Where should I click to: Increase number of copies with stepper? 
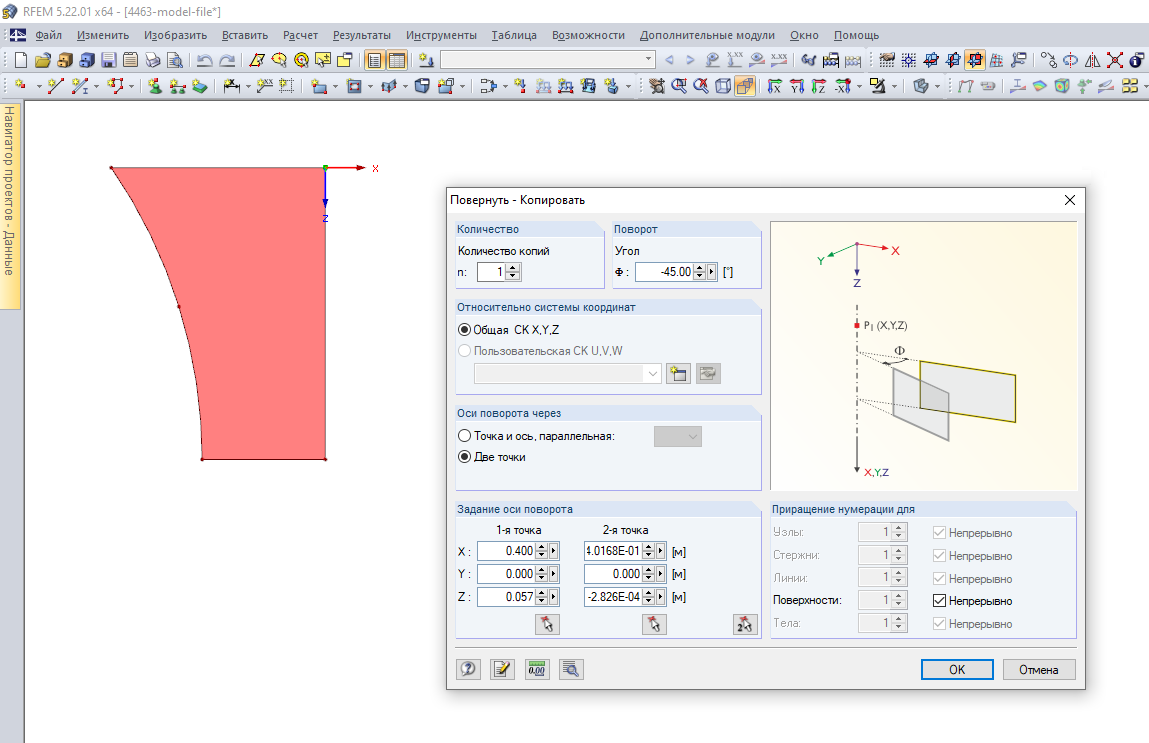click(514, 268)
